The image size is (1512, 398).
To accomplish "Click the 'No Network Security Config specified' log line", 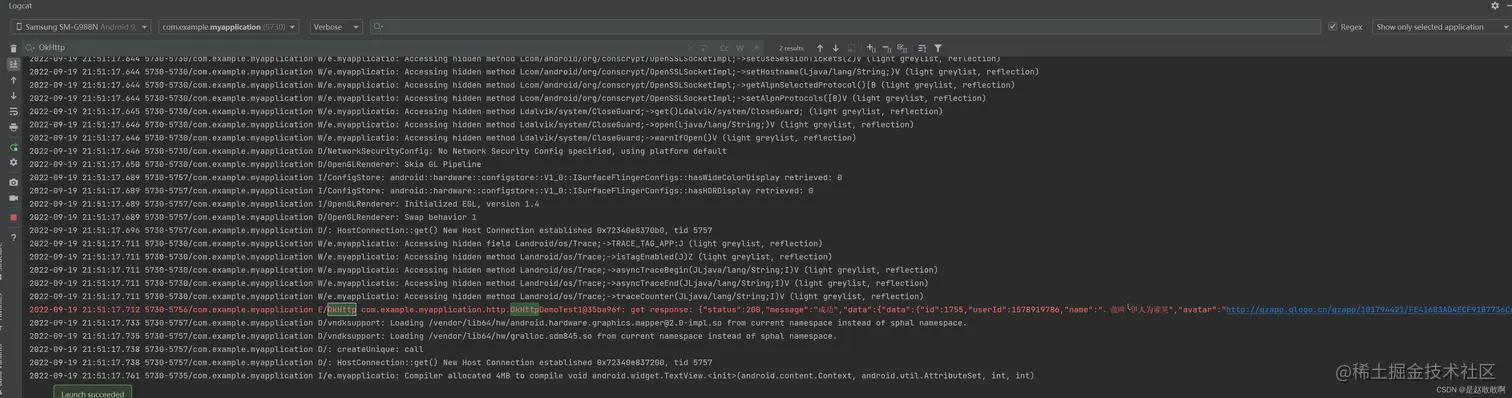I will coord(377,151).
